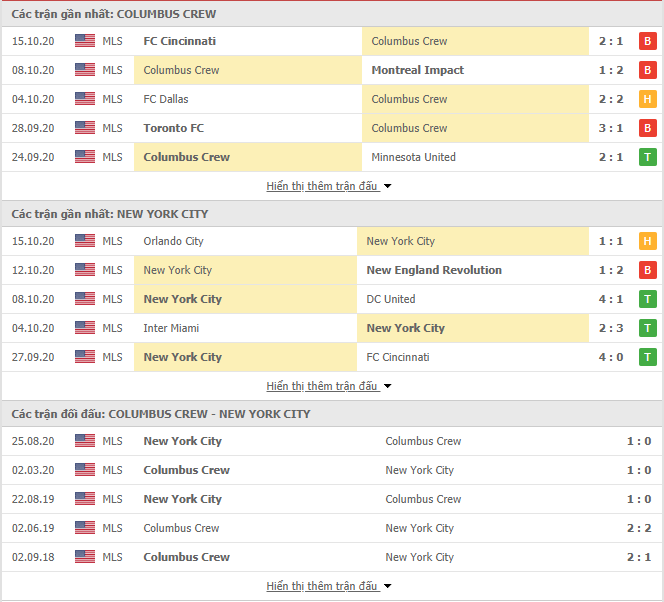The image size is (664, 602).
Task: Select the Inter Miami team name
Action: point(171,328)
